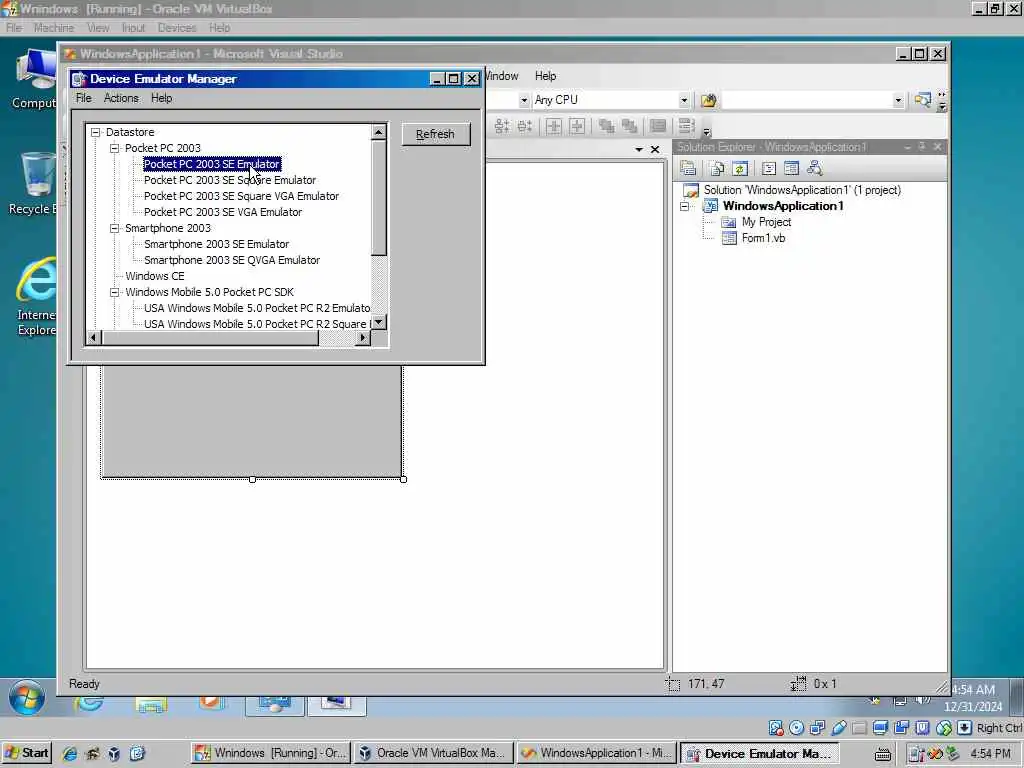
Task: Click the guest Windows Start orb
Action: (27, 698)
